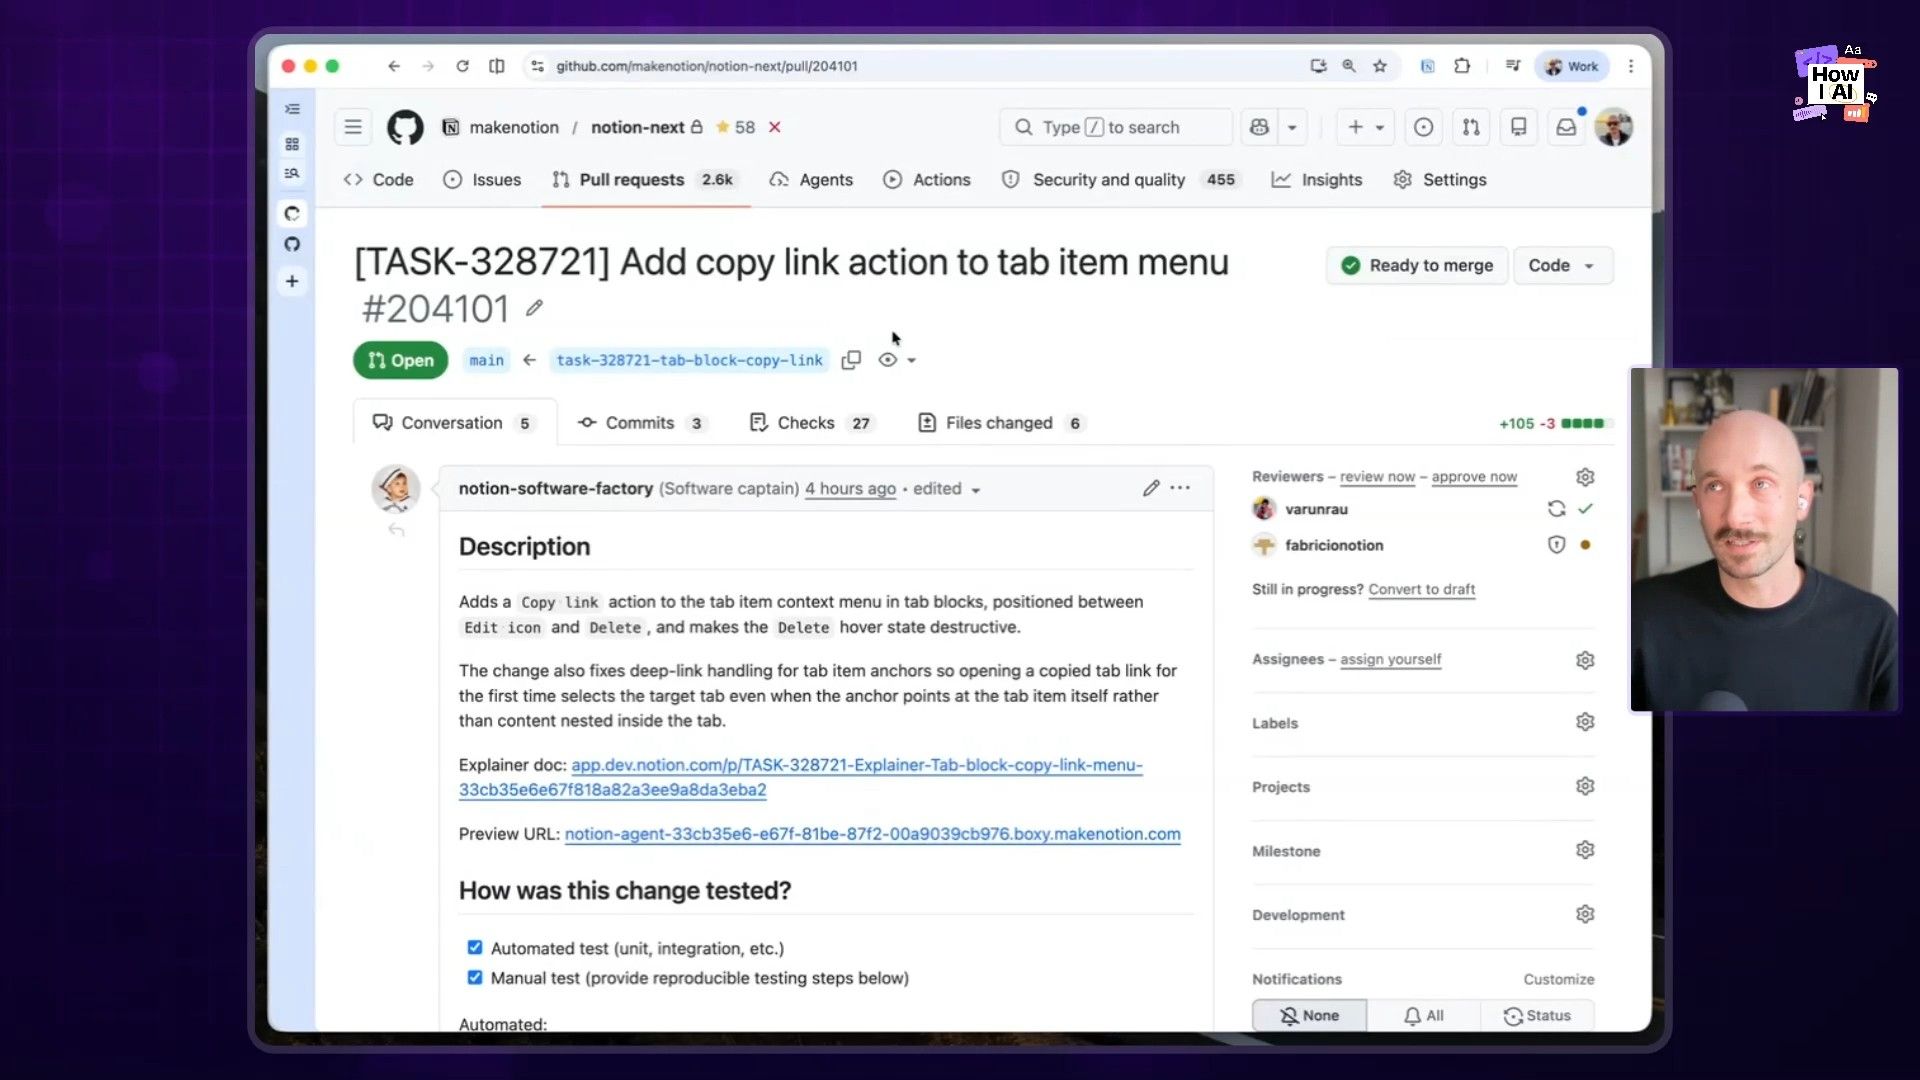Open notion-software-factory author avatar
This screenshot has width=1920, height=1080.
pos(396,489)
